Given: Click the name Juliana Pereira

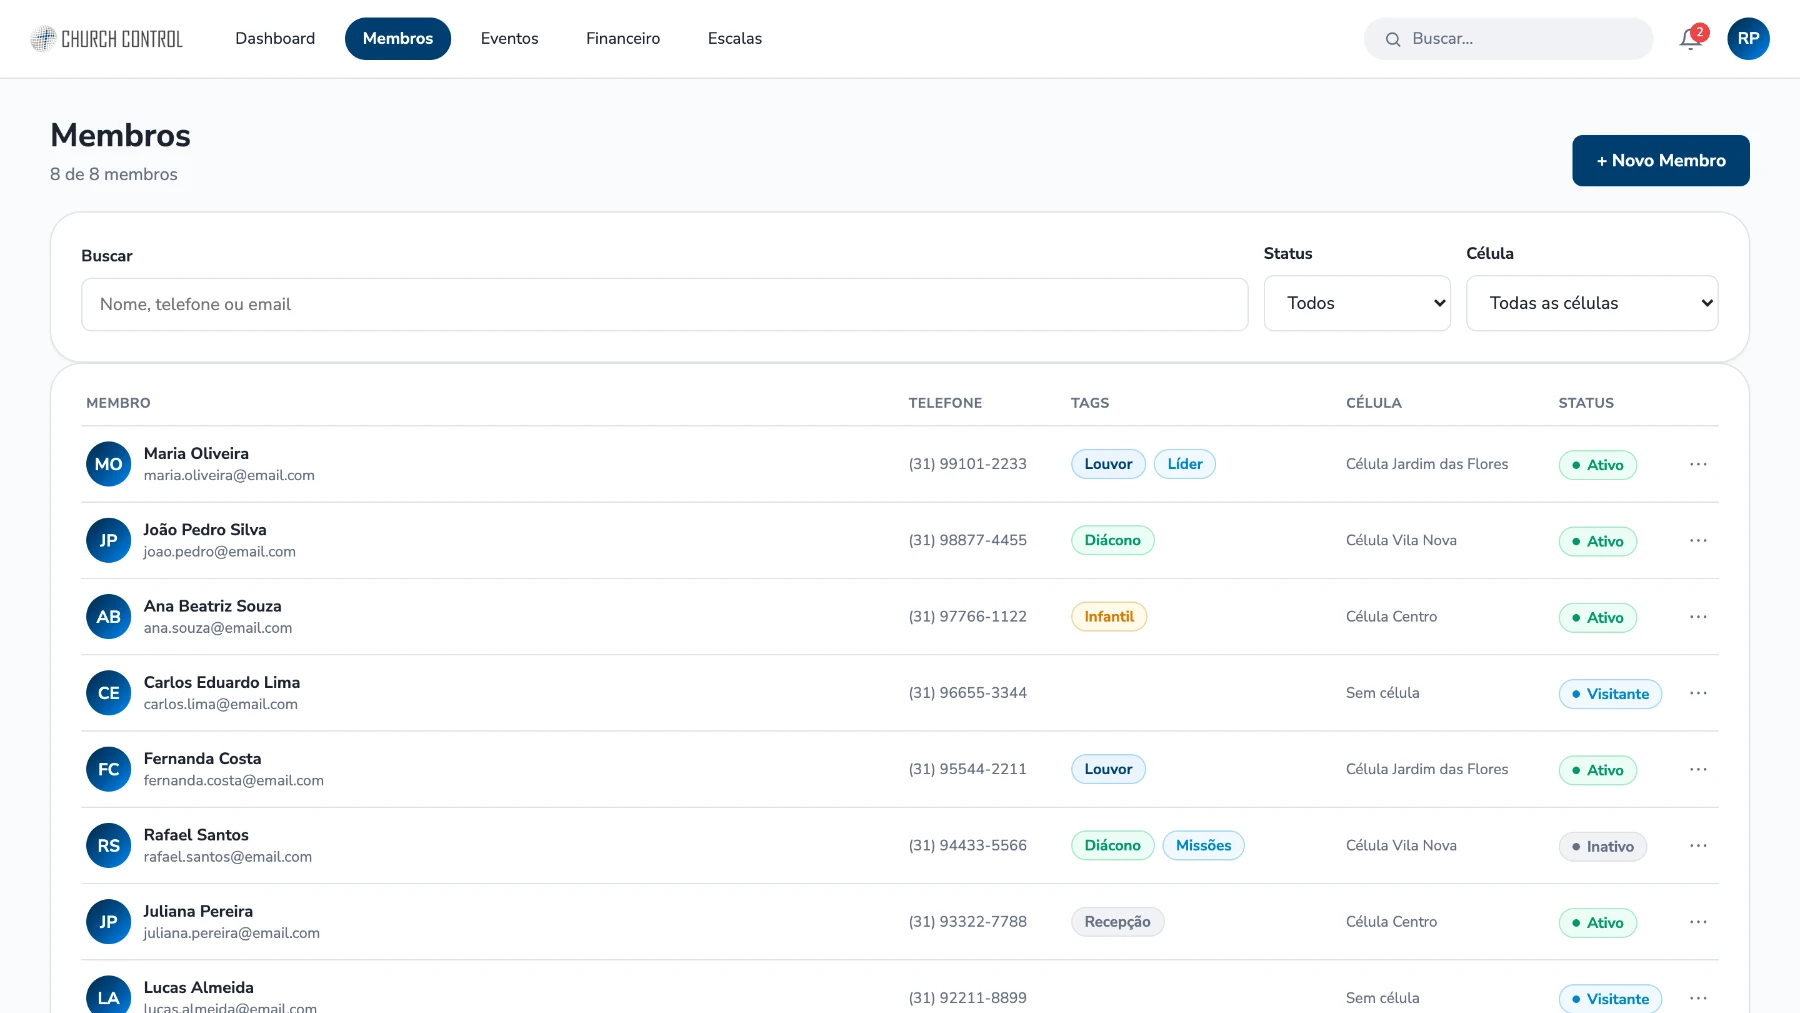Looking at the screenshot, I should (198, 912).
